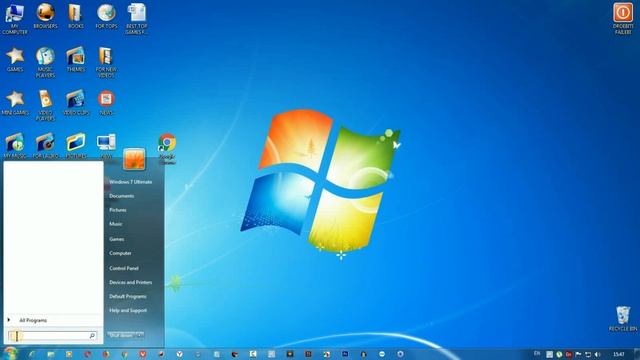
Task: Select the PICTURES folder icon on the desktop
Action: click(76, 146)
